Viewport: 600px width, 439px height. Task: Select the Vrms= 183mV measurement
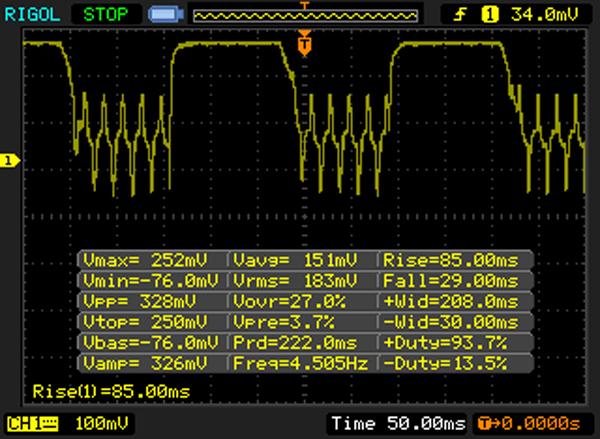tap(295, 281)
